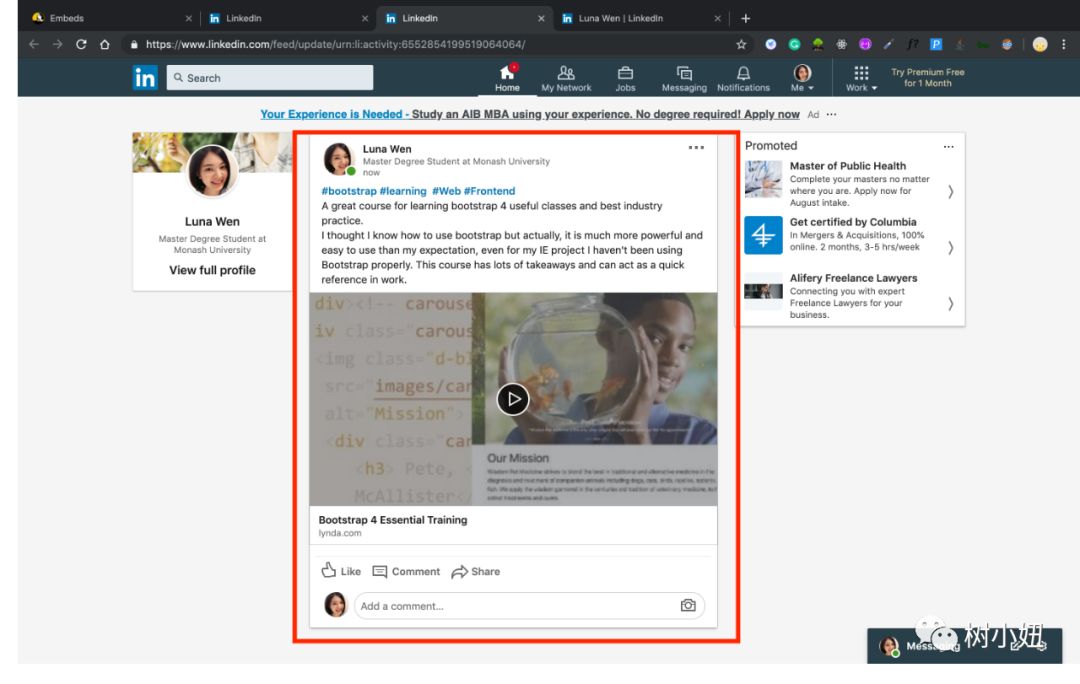
Task: Open the Notifications bell icon
Action: click(x=743, y=78)
